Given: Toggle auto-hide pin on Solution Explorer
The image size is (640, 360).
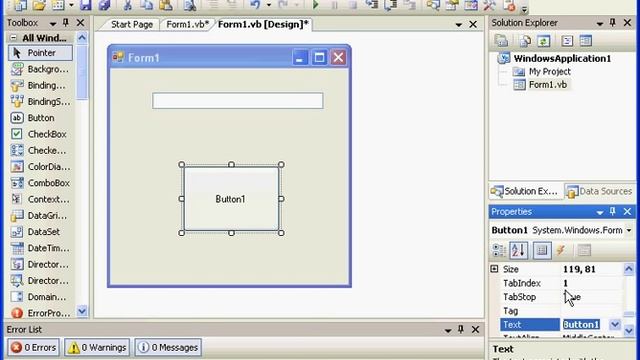Looking at the screenshot, I should pyautogui.click(x=613, y=23).
